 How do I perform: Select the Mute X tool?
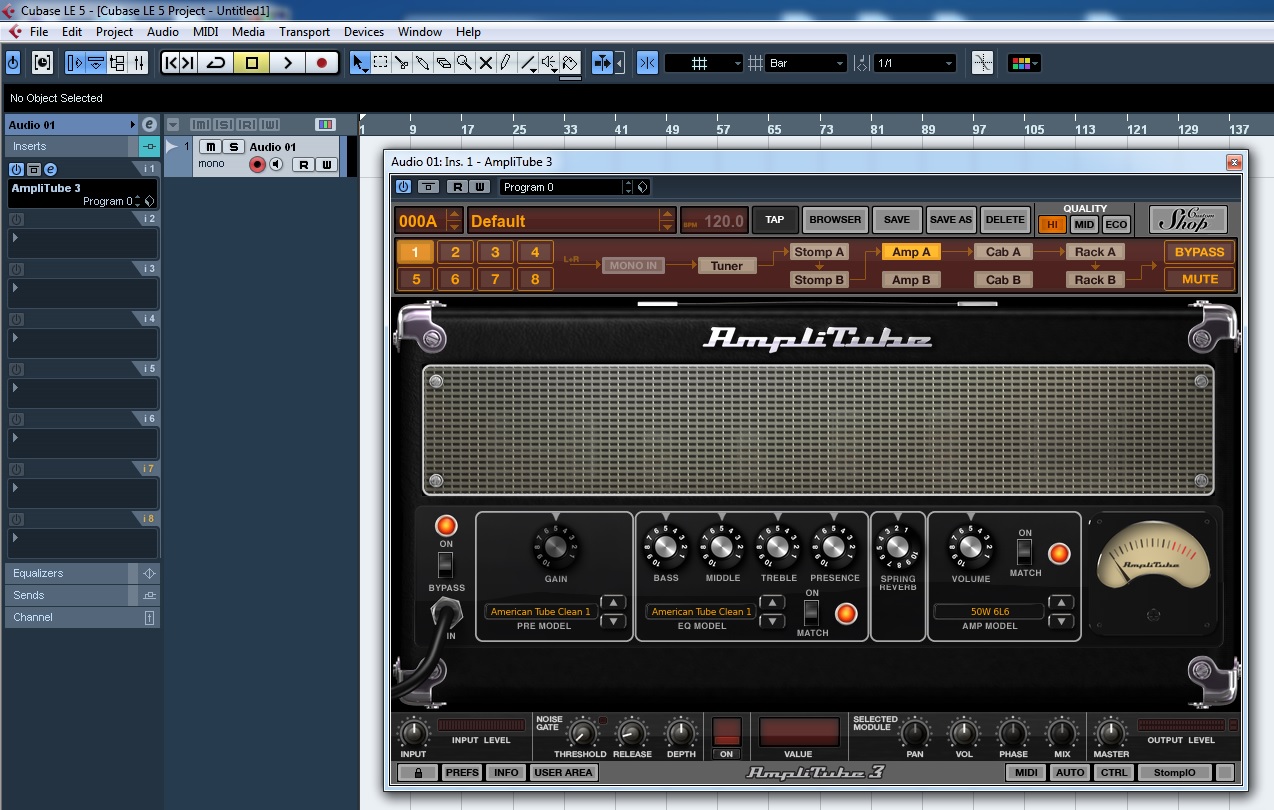coord(486,63)
